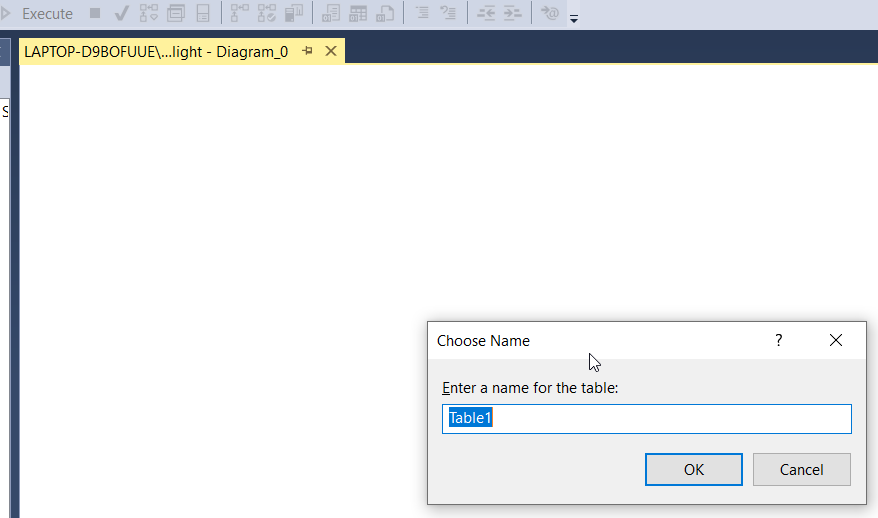Viewport: 878px width, 518px height.
Task: Open Specify Values for Template Parameters
Action: coord(549,14)
